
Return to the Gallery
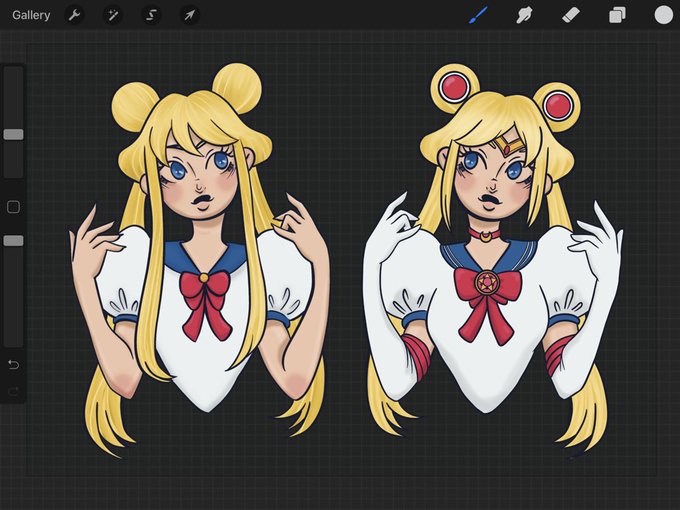pos(31,15)
